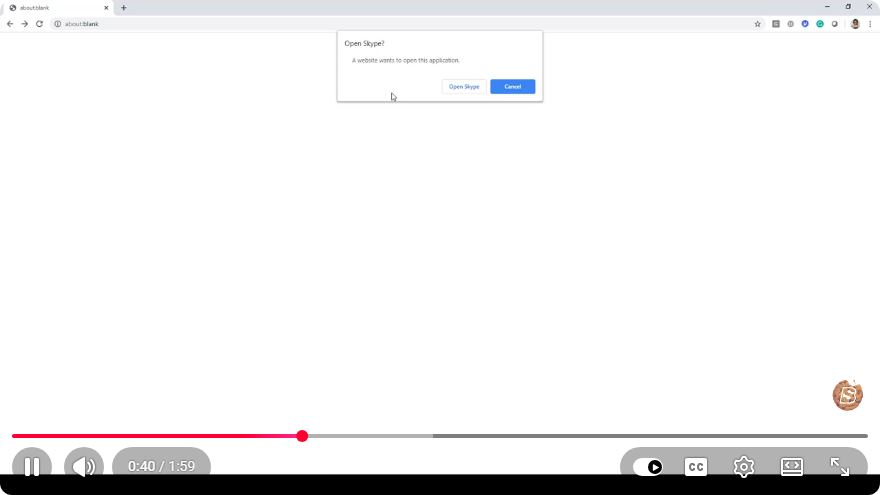Click the Open Skype button

pos(464,86)
